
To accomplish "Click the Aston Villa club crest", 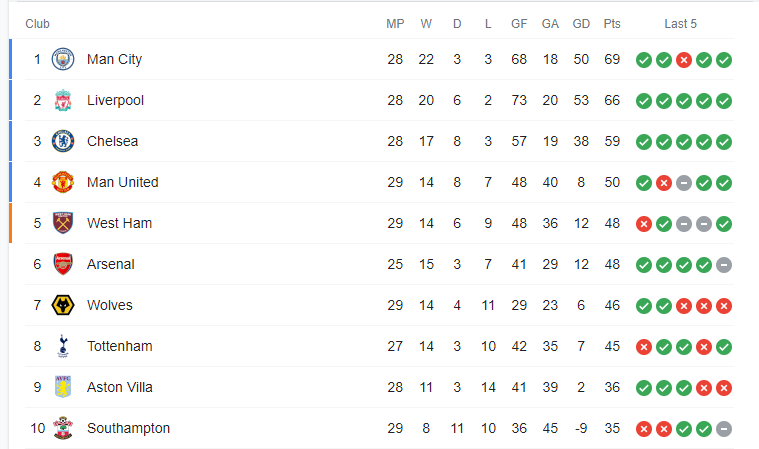I will (63, 387).
